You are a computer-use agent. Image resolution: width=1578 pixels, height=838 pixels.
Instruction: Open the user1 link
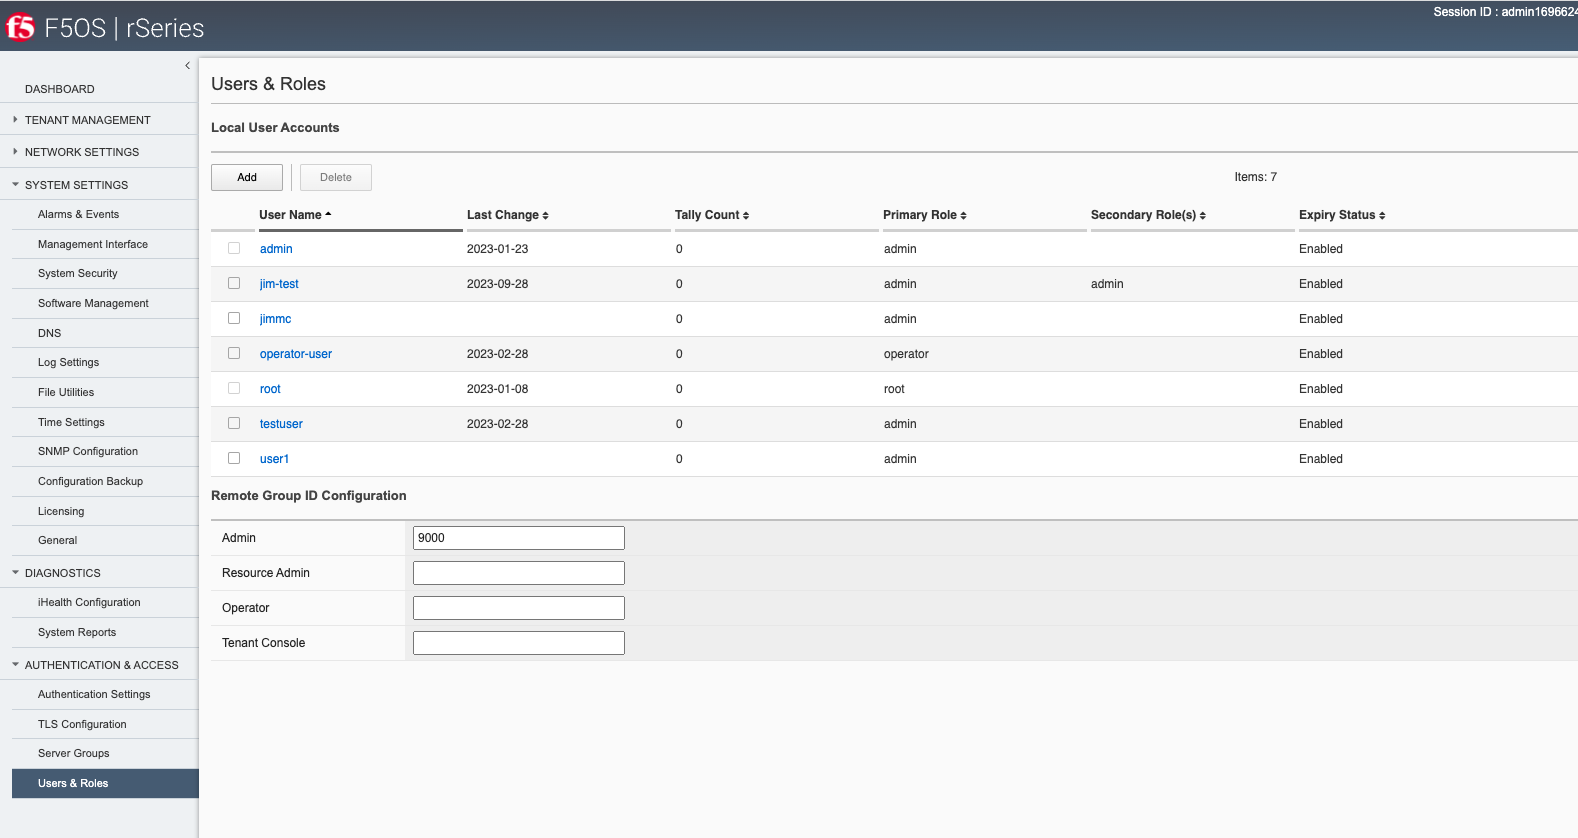[x=274, y=459]
